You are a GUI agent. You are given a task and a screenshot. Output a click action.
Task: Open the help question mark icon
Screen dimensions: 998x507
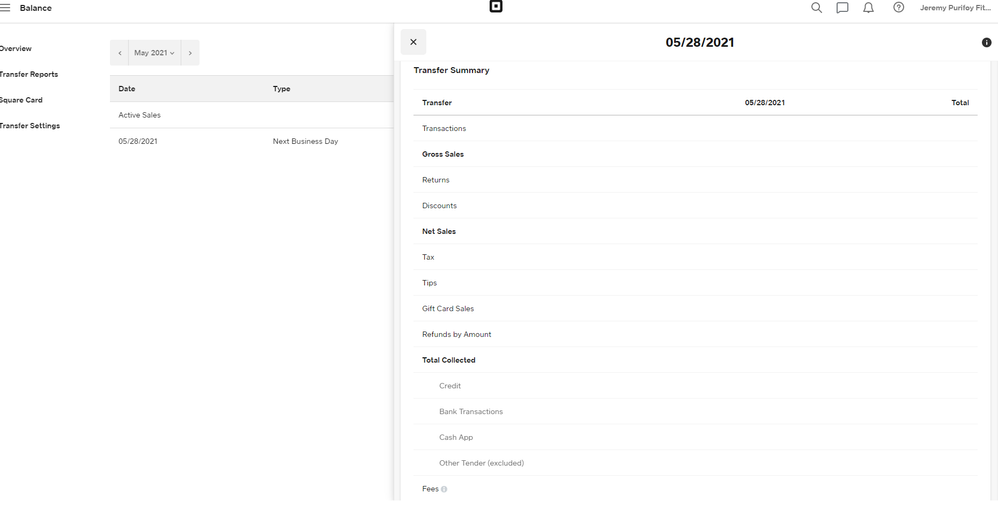pyautogui.click(x=898, y=8)
